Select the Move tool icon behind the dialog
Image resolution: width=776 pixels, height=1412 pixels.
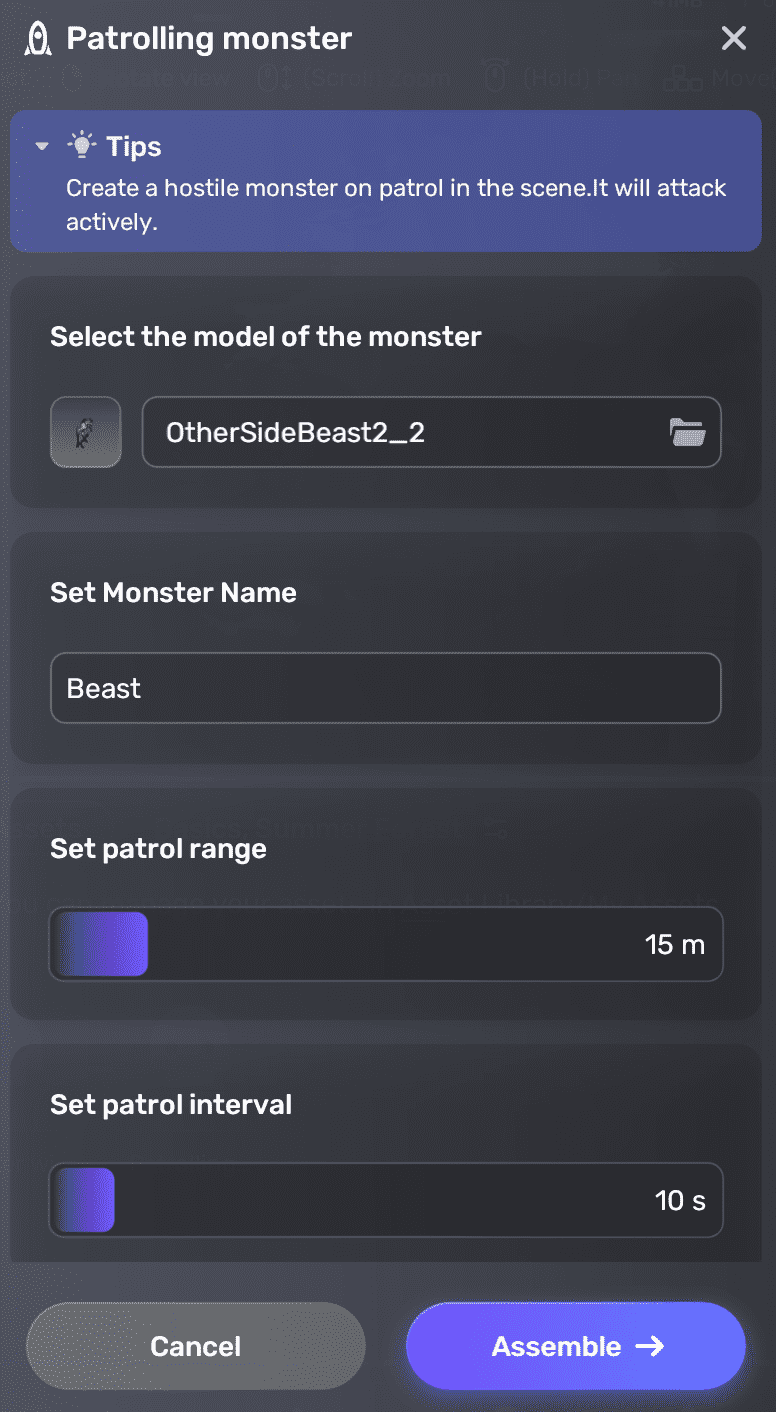click(x=685, y=78)
